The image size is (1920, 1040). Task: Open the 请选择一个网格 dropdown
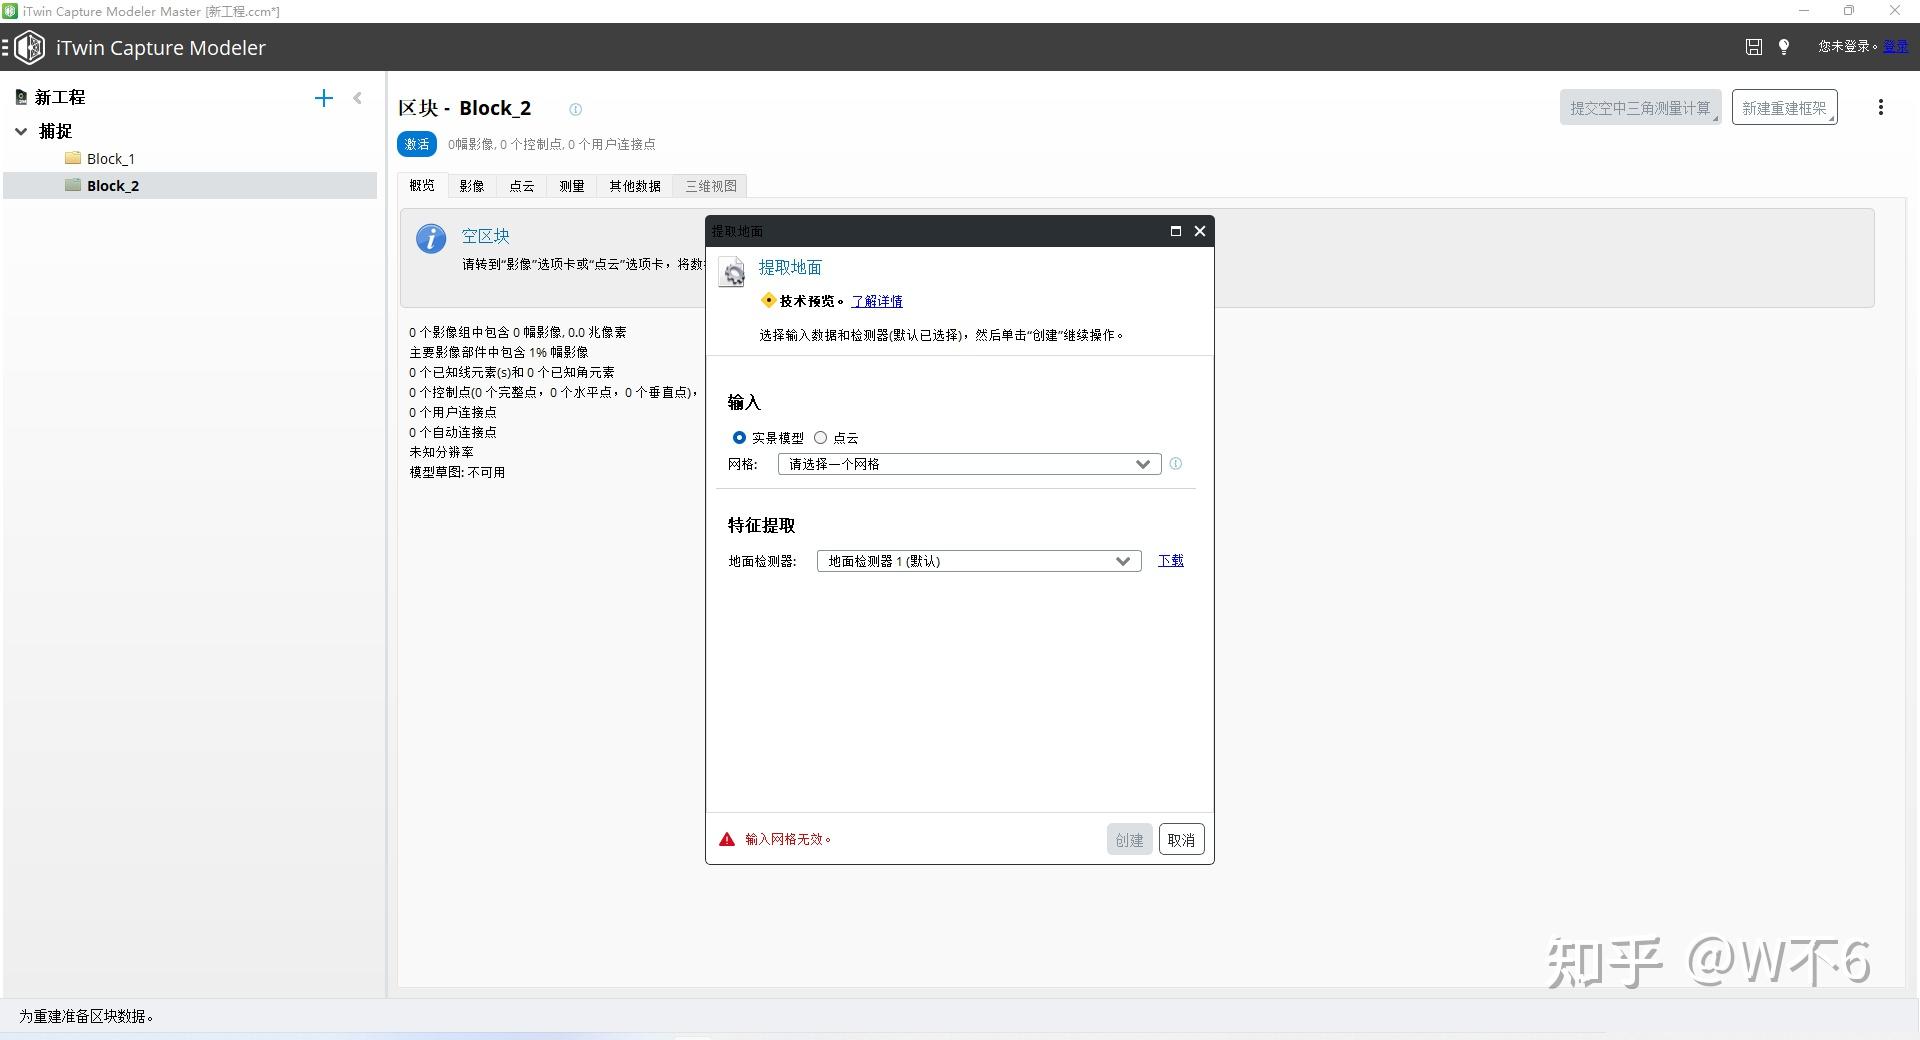(967, 464)
